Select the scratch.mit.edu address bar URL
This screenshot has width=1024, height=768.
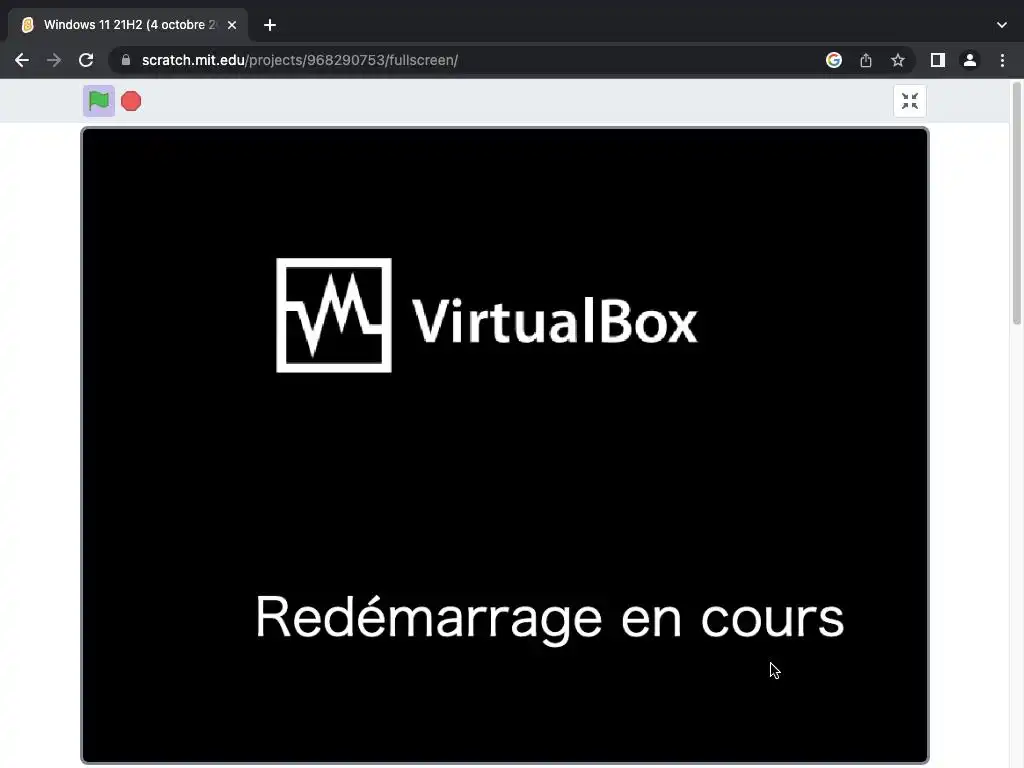coord(300,60)
